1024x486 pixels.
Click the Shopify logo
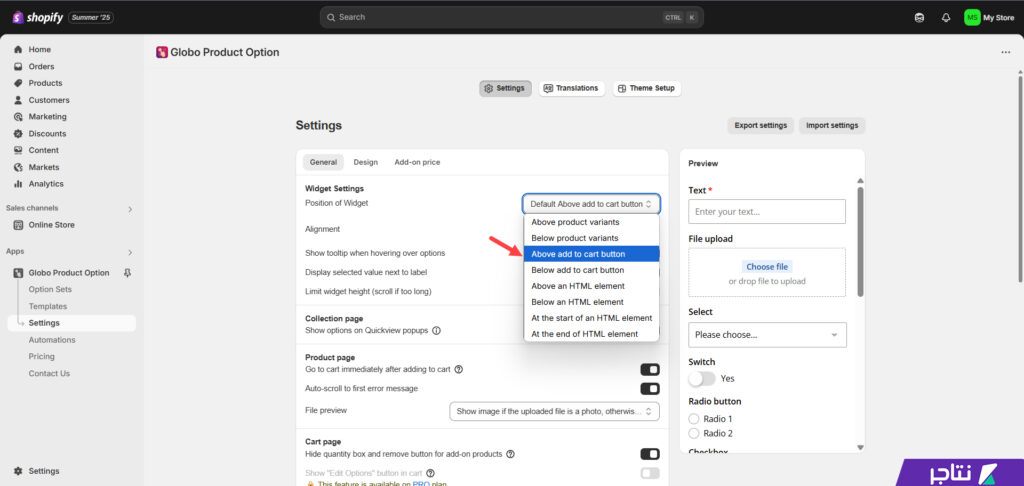point(38,18)
